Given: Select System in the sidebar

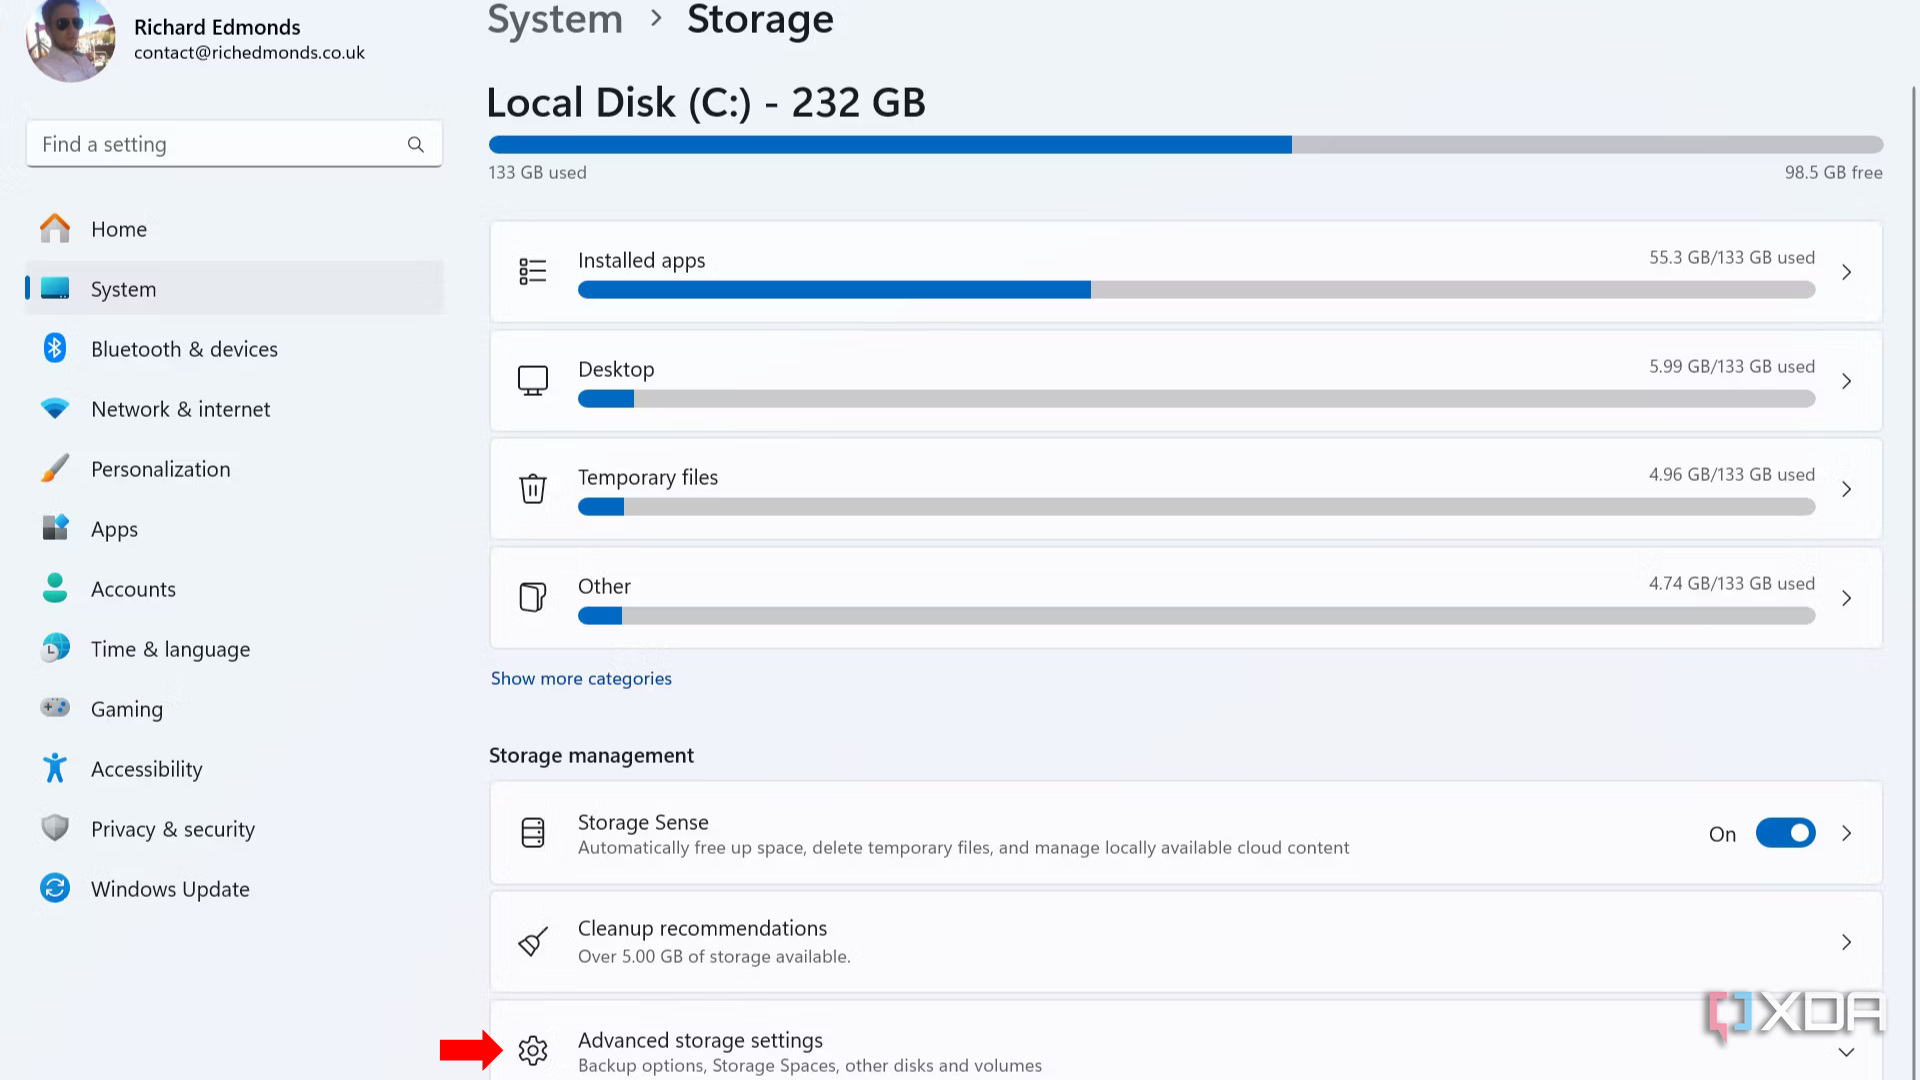Looking at the screenshot, I should (123, 289).
